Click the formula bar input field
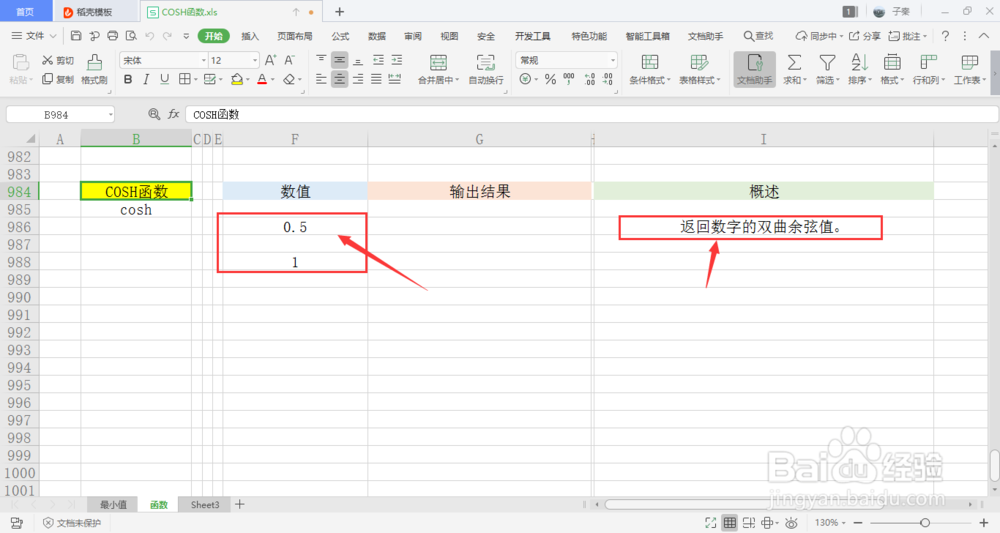 [x=592, y=114]
